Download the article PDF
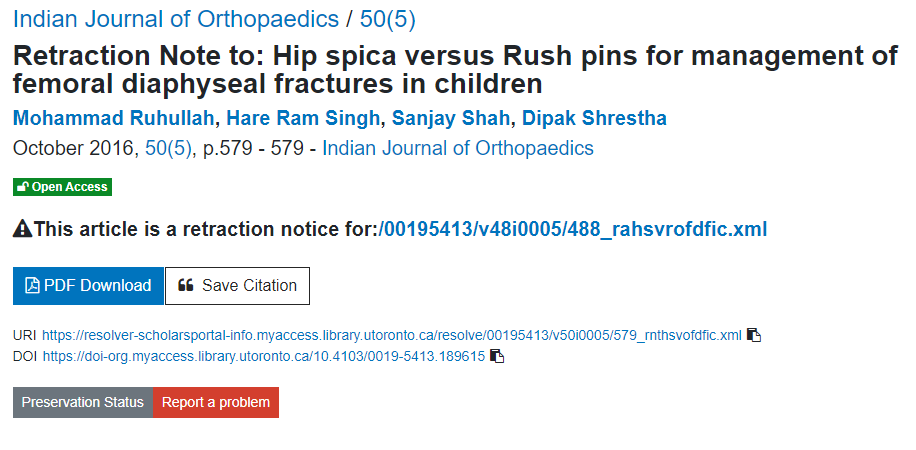 pyautogui.click(x=88, y=286)
